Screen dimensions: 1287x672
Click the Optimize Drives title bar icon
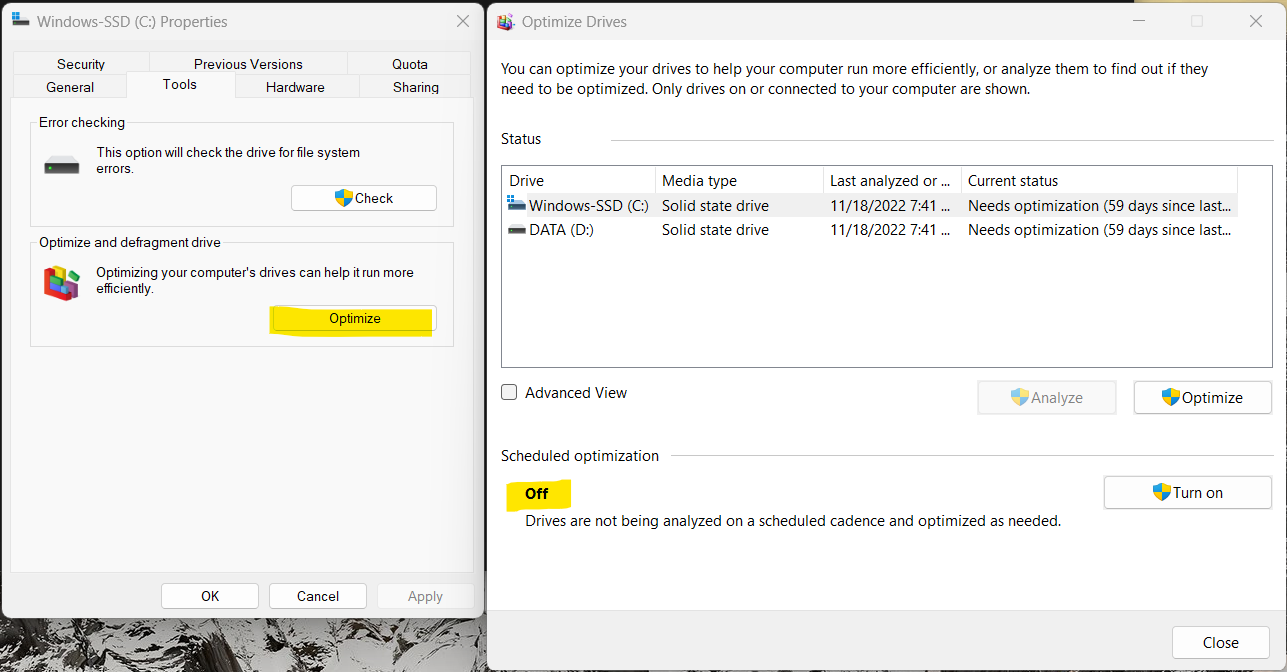(x=506, y=21)
